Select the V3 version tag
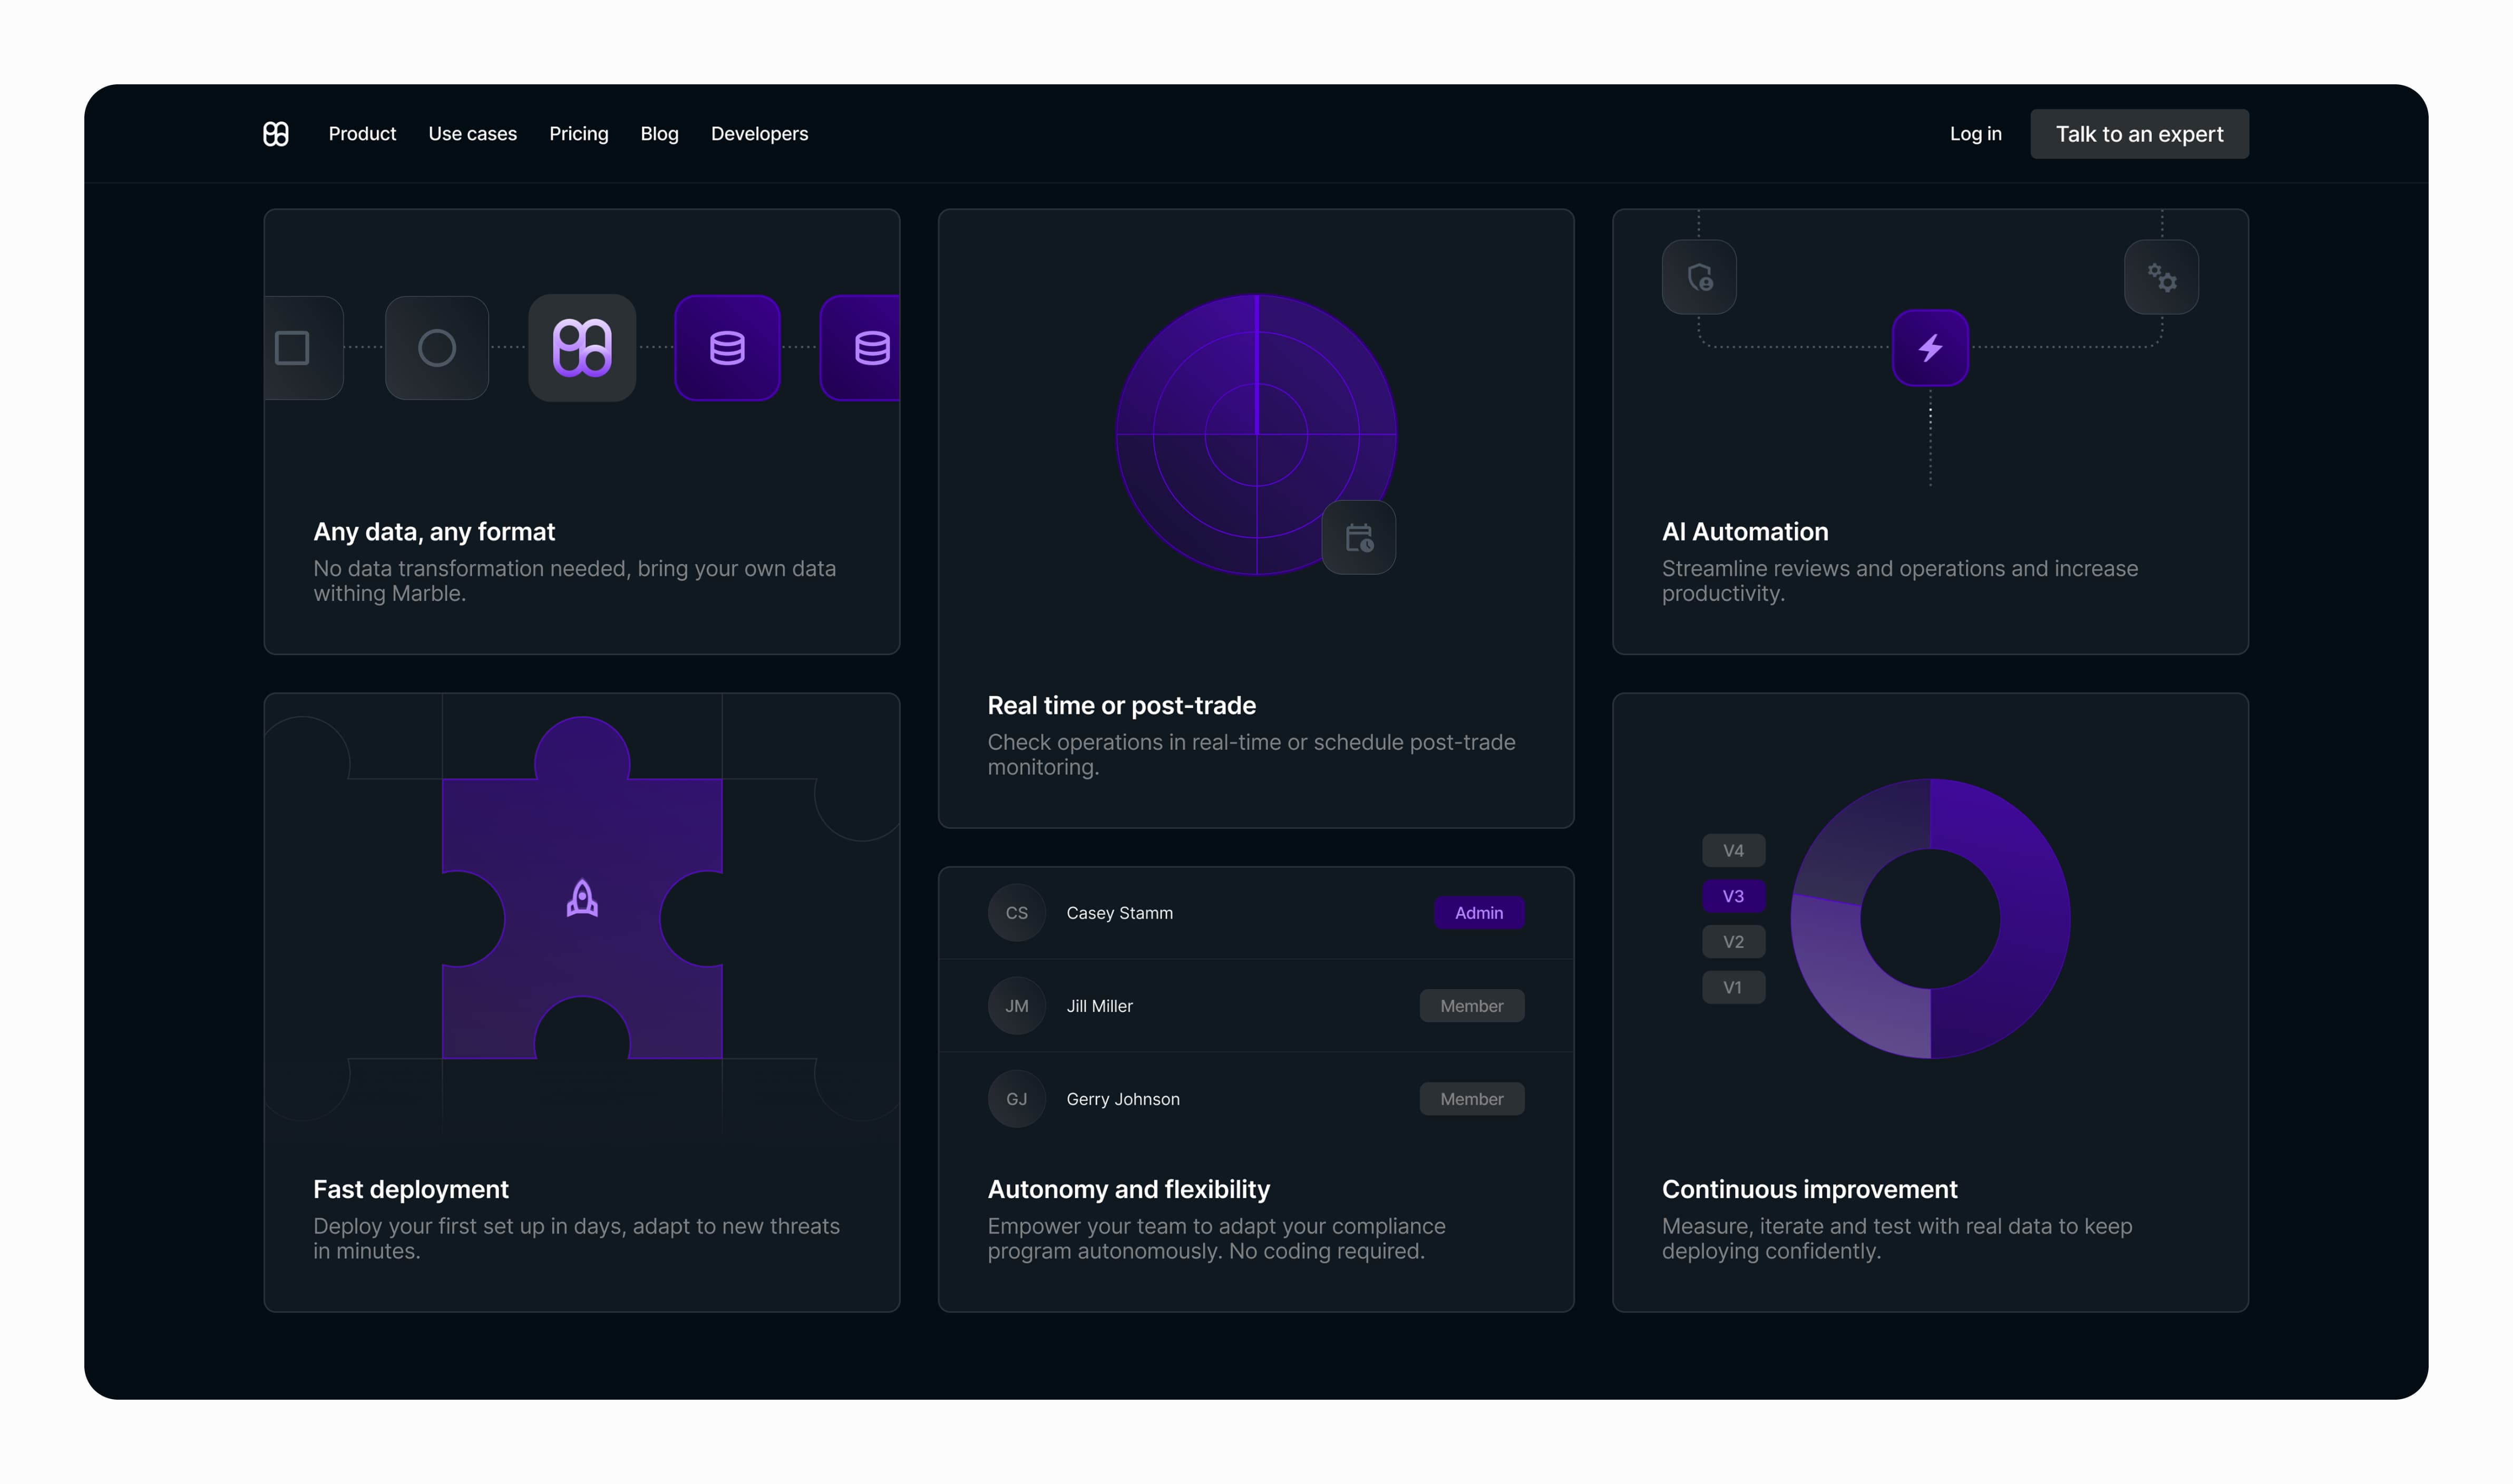Viewport: 2513px width, 1484px height. 1733,896
